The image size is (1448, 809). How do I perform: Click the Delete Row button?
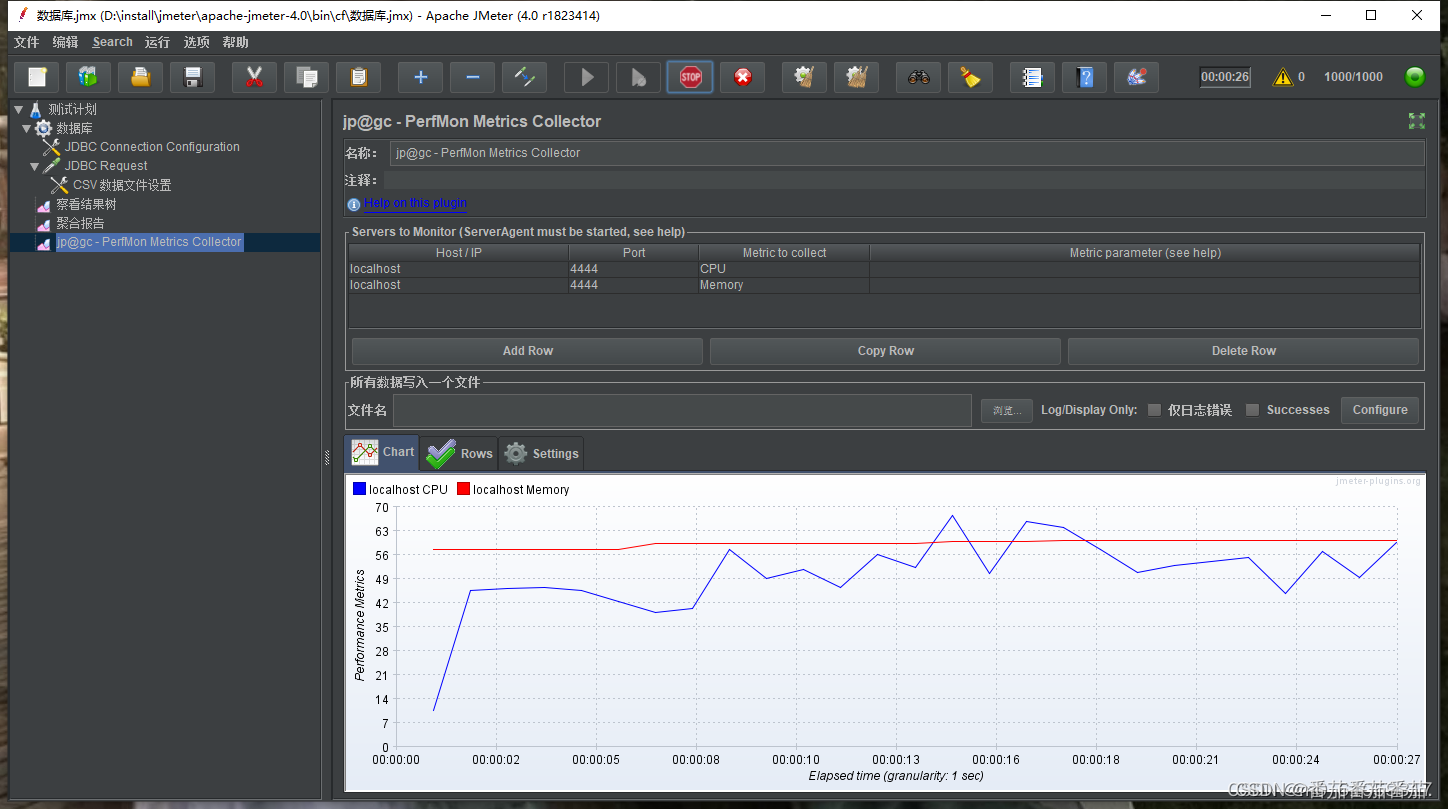click(1243, 351)
